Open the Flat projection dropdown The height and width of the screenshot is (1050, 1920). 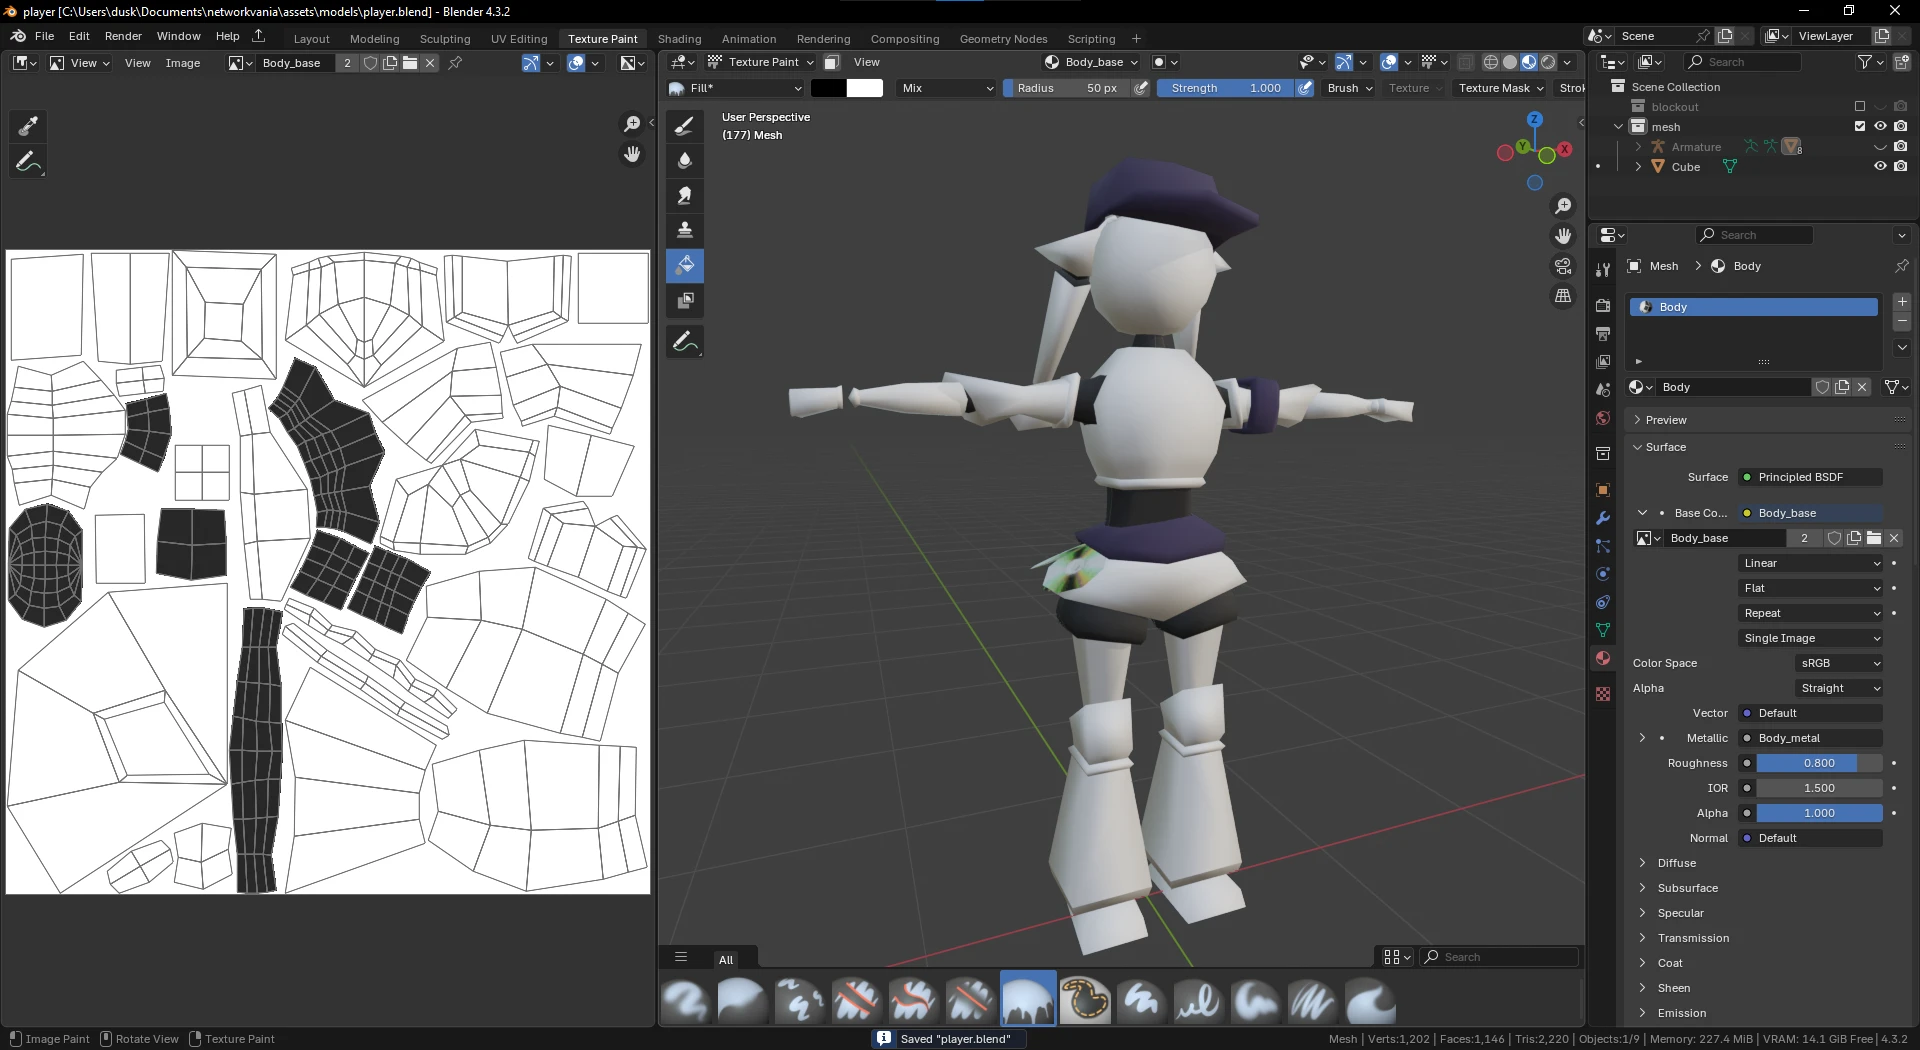[1811, 588]
